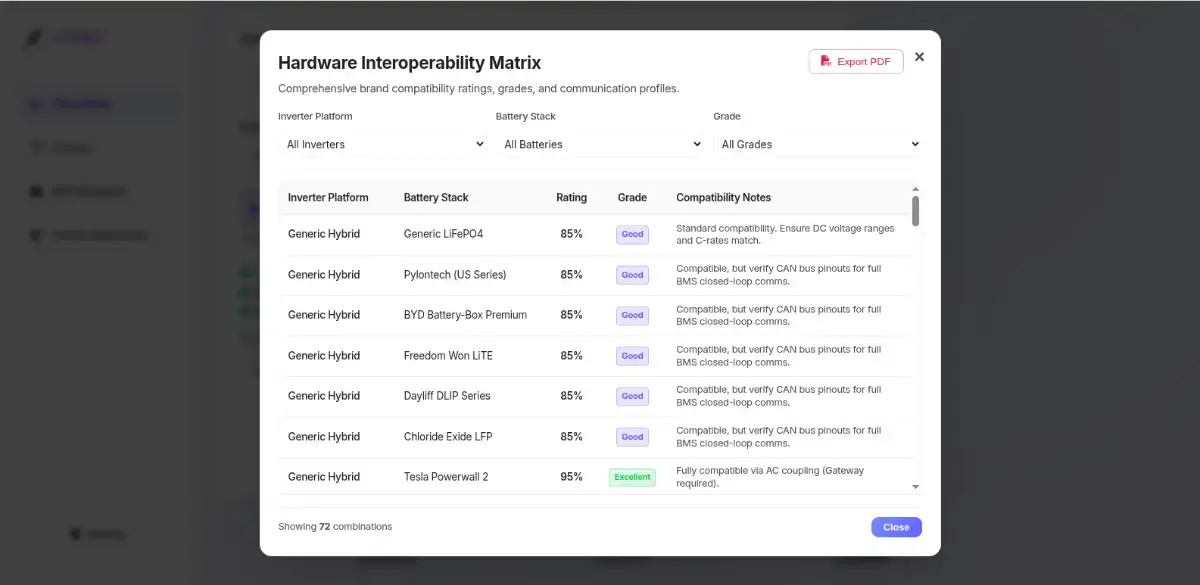Select the Chloride Exide LFP cell
The height and width of the screenshot is (585, 1200).
point(448,437)
